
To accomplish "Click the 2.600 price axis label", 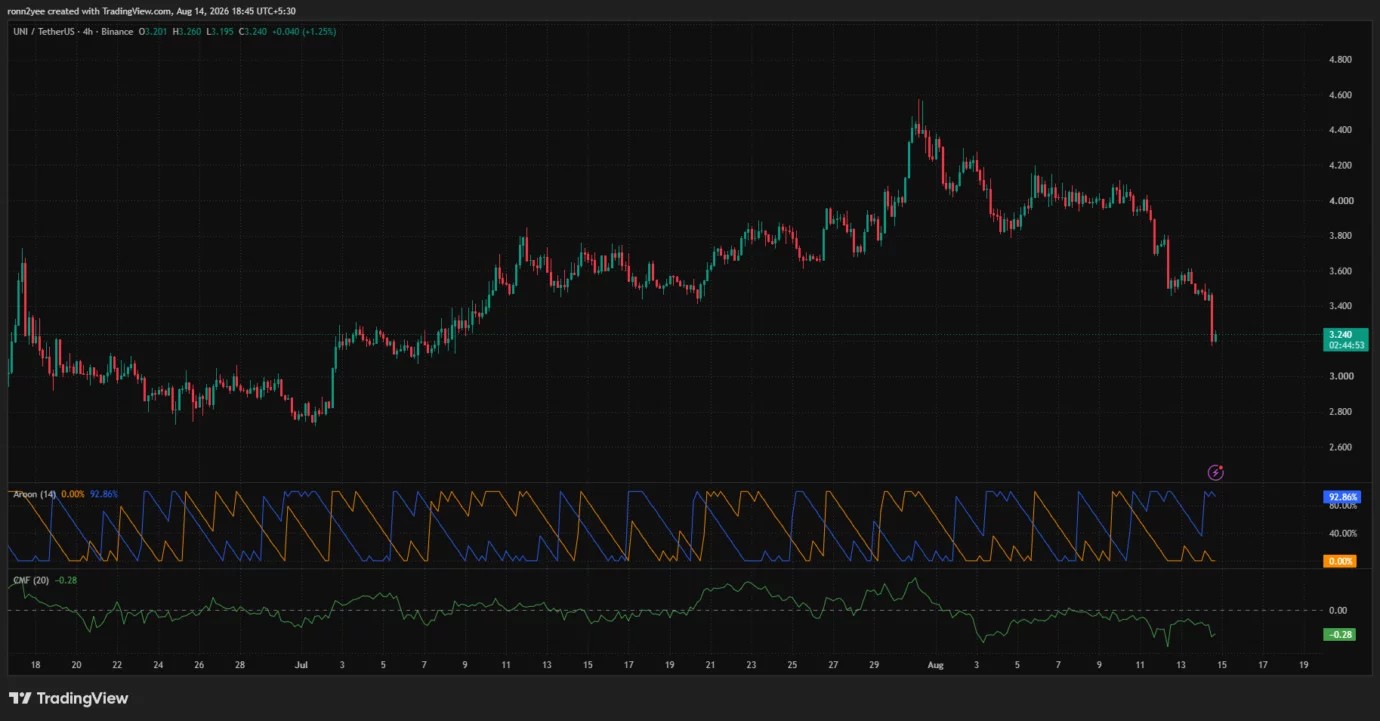I will coord(1340,447).
